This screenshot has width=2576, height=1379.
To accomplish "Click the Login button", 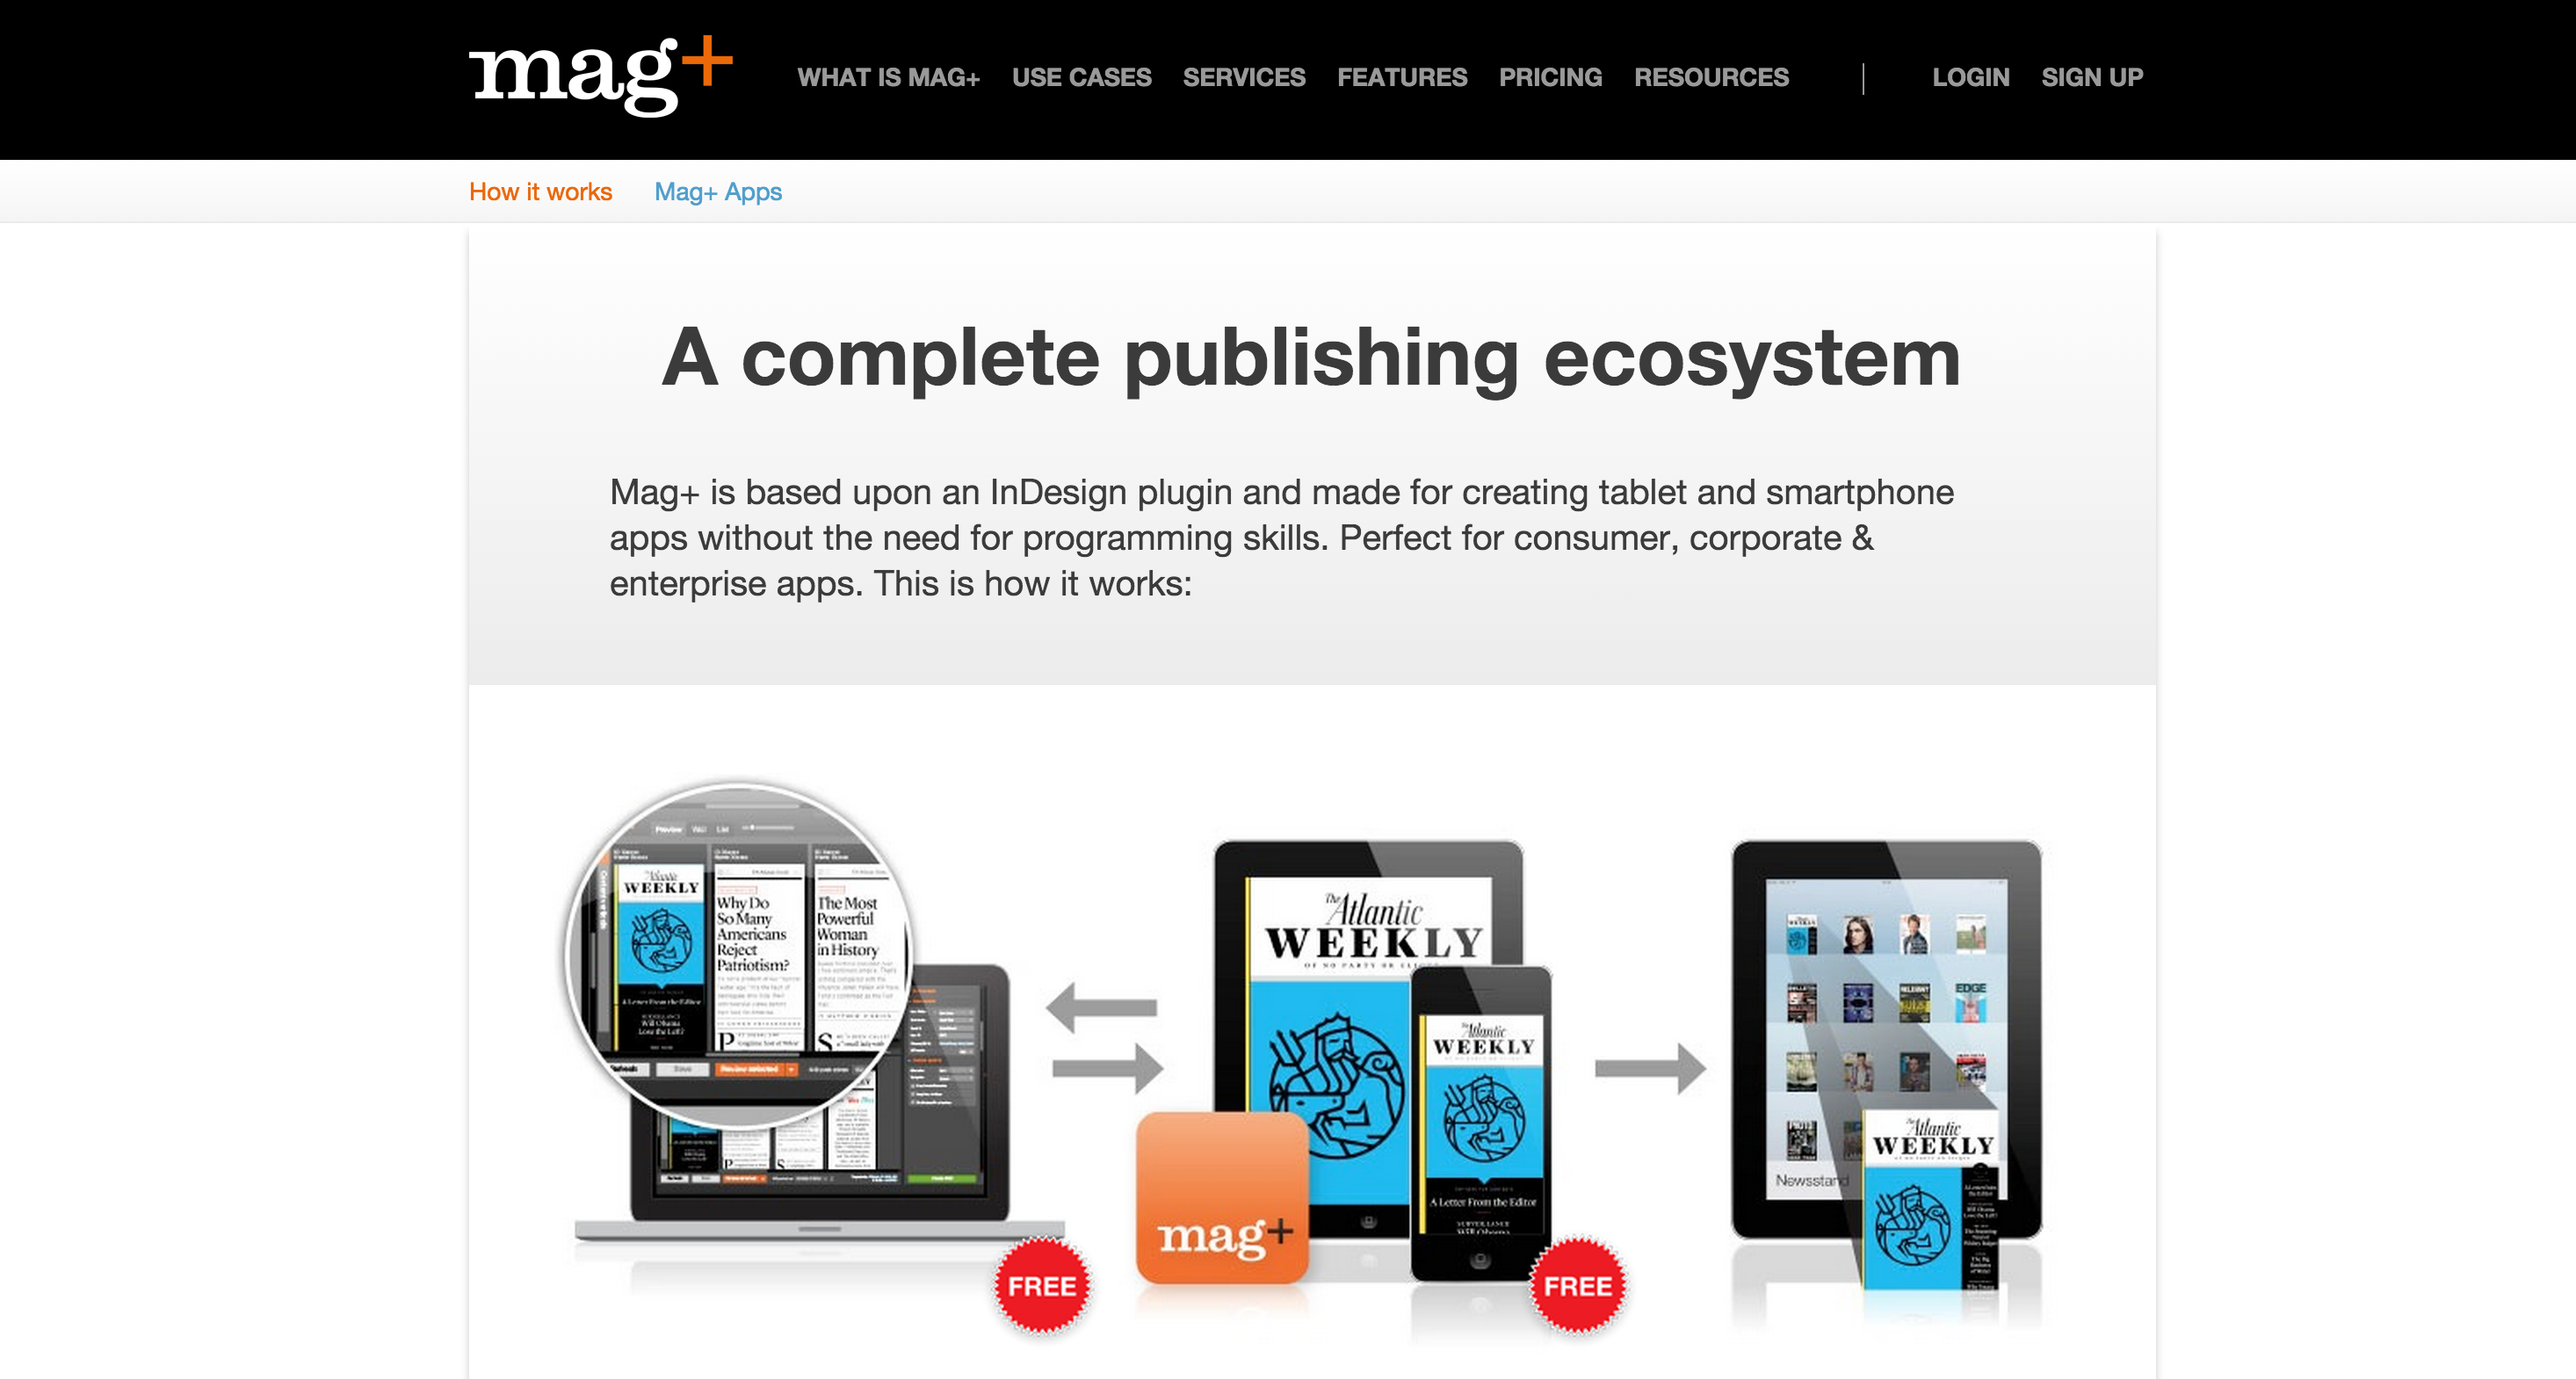I will 1970,76.
